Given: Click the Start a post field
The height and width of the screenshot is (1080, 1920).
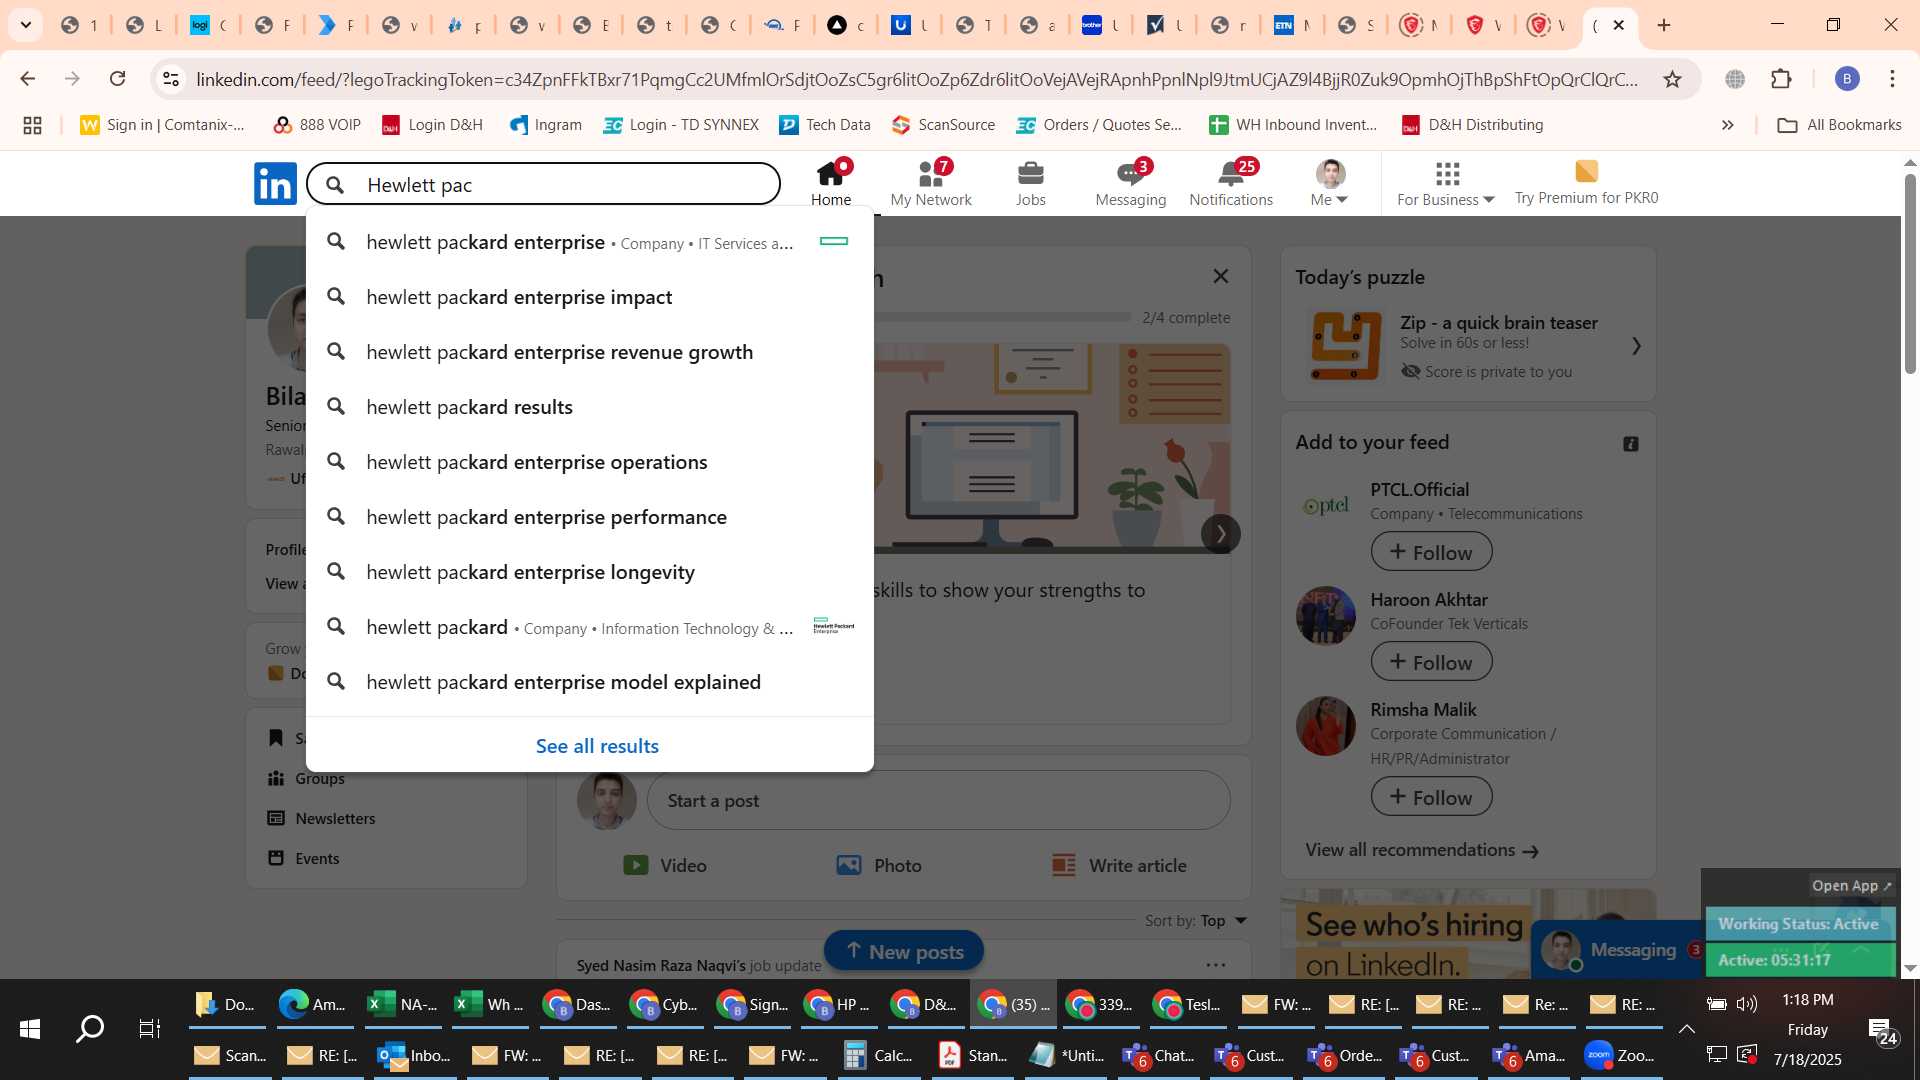Looking at the screenshot, I should pos(938,800).
